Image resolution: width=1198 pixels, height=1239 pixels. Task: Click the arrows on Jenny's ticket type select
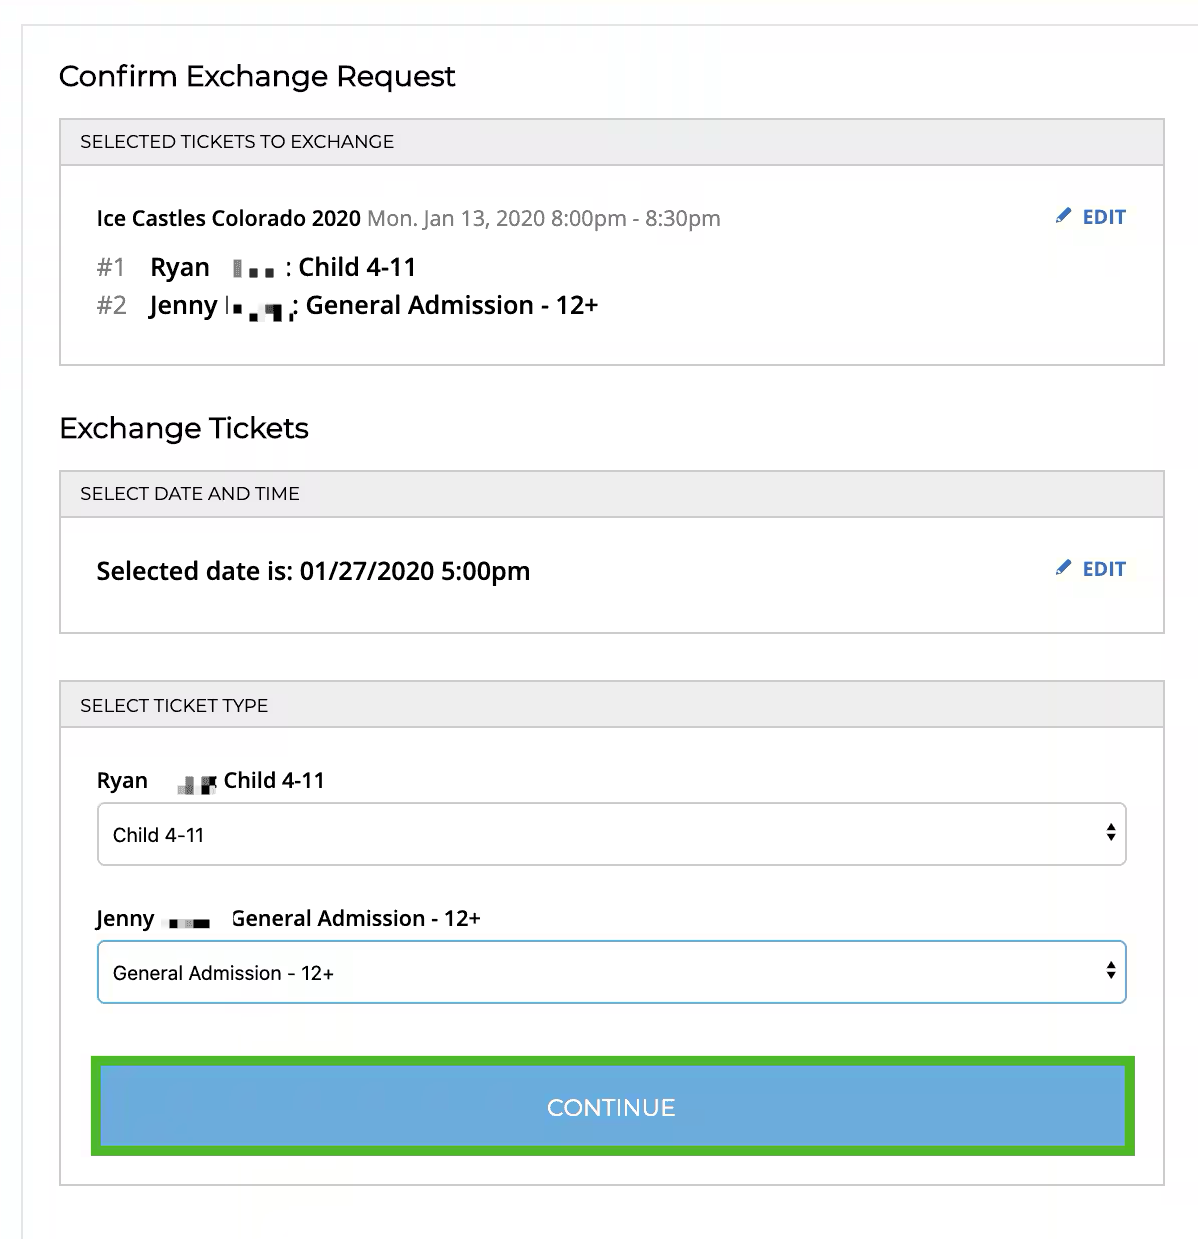coord(1110,971)
